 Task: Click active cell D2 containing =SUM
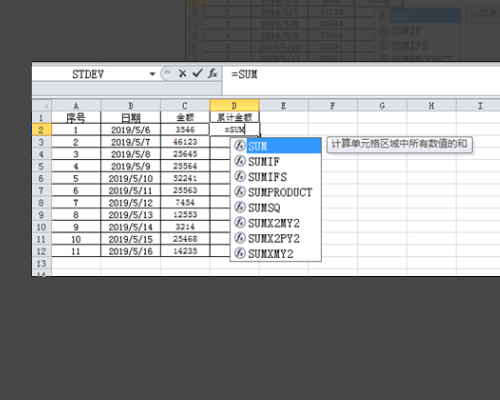[x=234, y=129]
